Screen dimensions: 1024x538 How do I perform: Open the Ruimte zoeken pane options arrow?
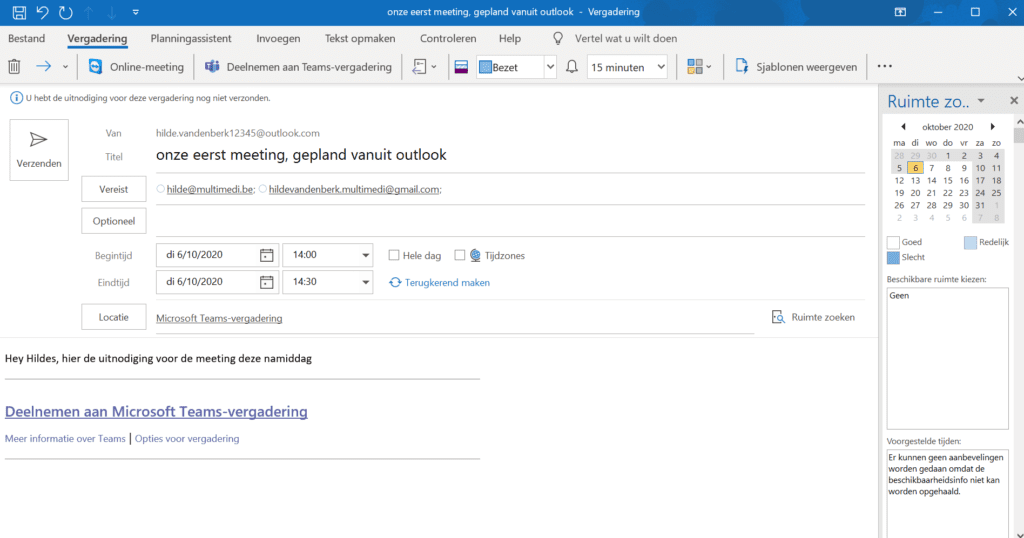coord(981,101)
